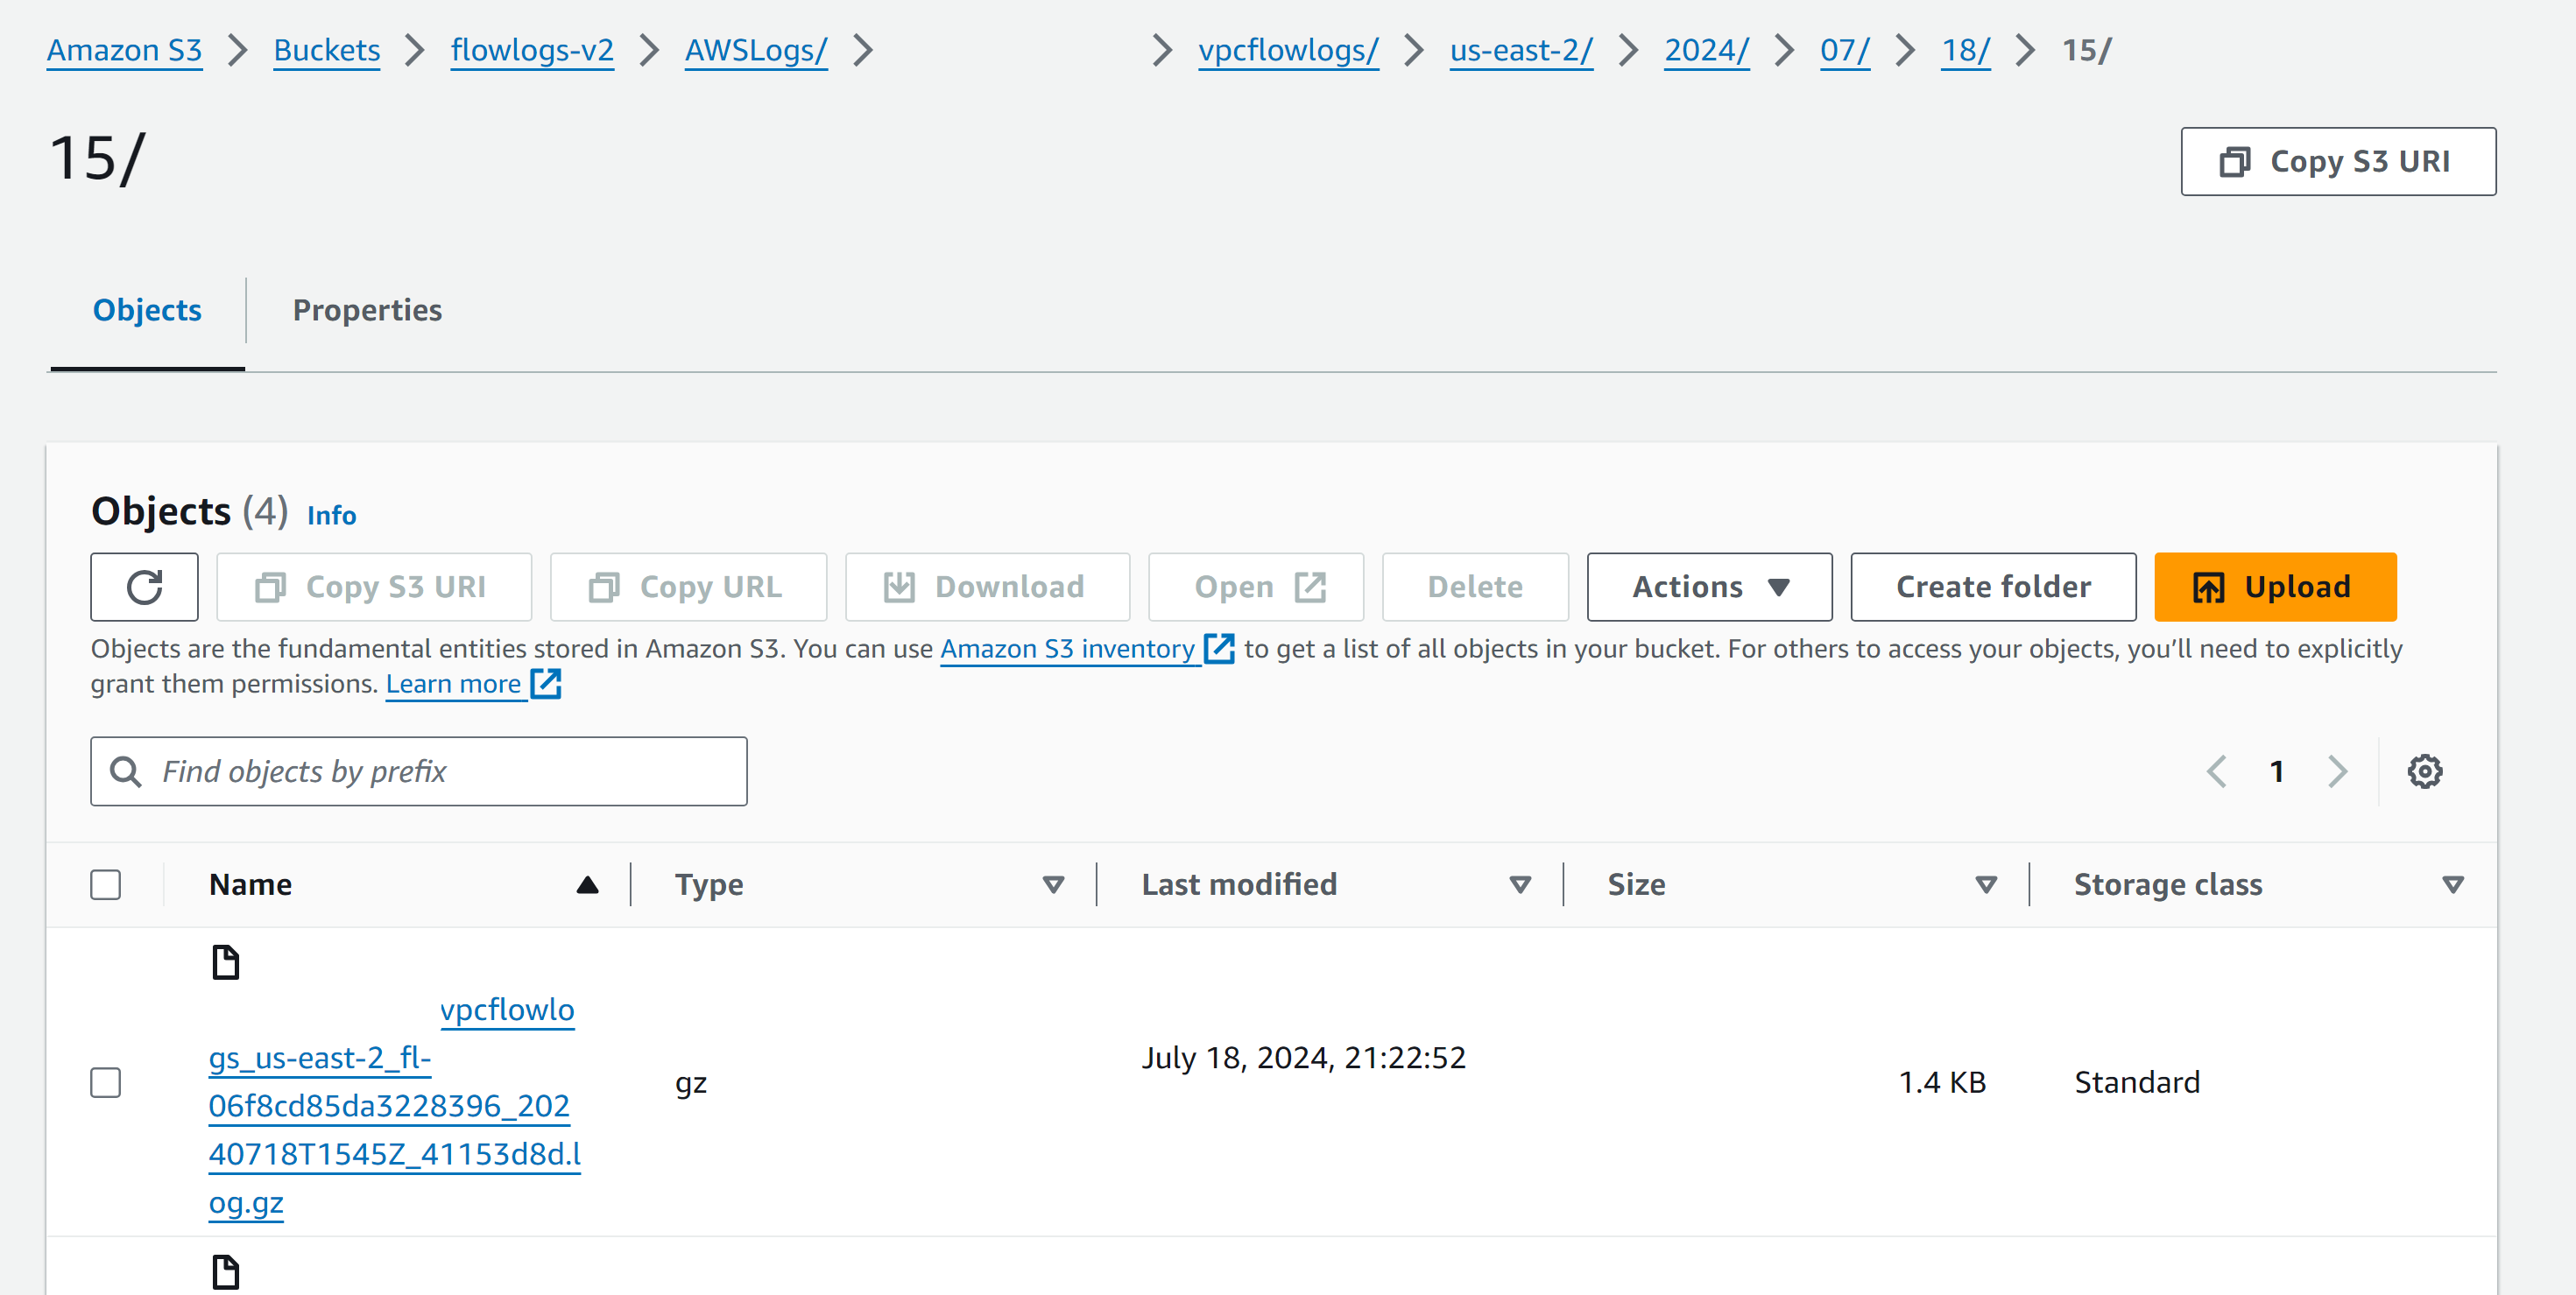This screenshot has height=1295, width=2576.
Task: Click external link icon after Learn more
Action: [x=546, y=684]
